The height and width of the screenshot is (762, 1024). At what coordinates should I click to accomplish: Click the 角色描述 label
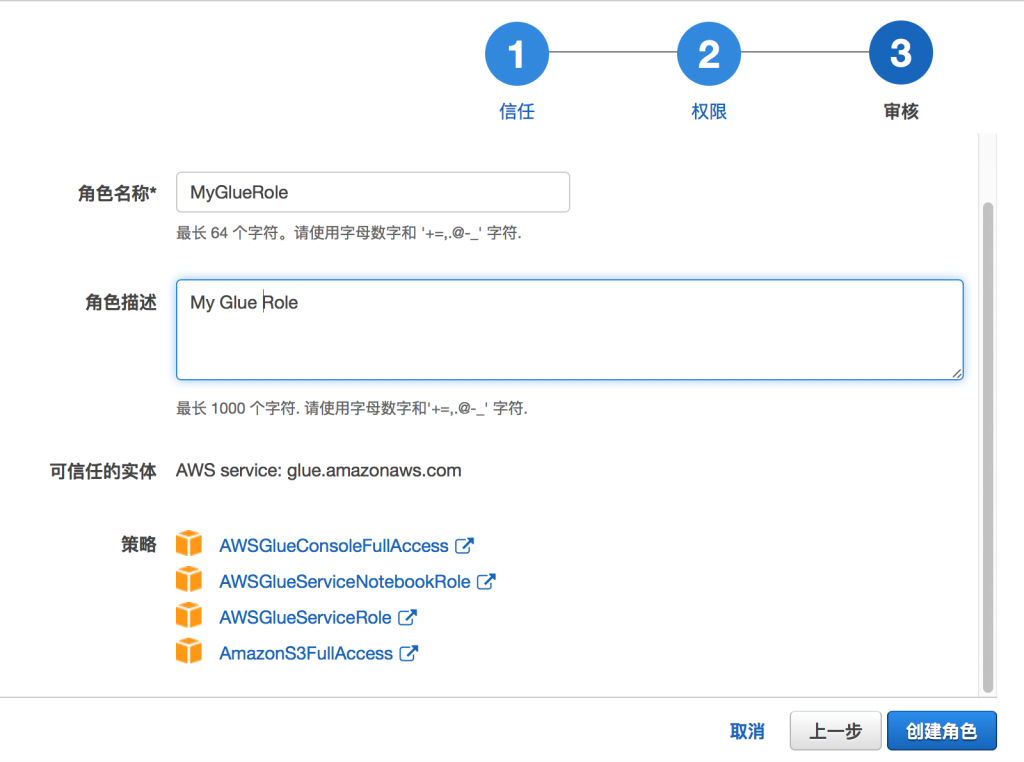click(121, 302)
